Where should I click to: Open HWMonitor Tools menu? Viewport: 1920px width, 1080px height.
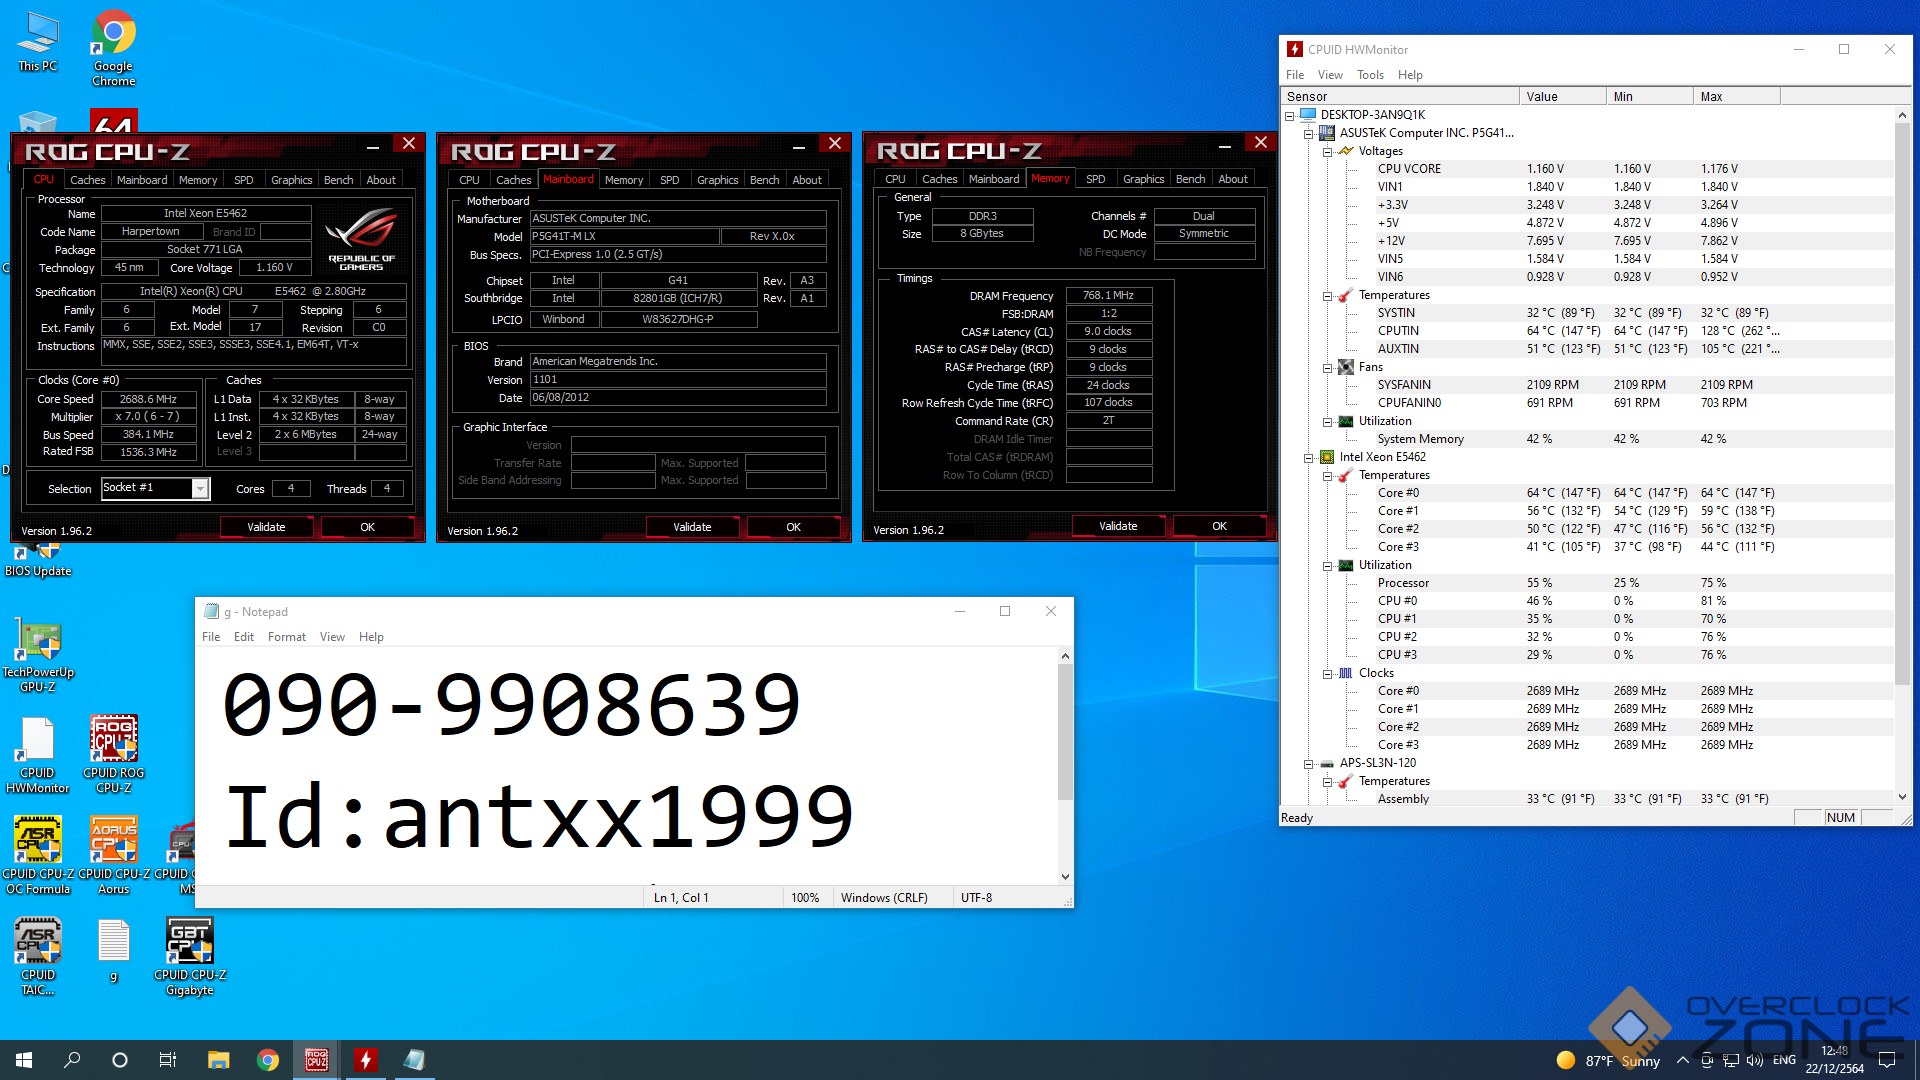tap(1370, 75)
